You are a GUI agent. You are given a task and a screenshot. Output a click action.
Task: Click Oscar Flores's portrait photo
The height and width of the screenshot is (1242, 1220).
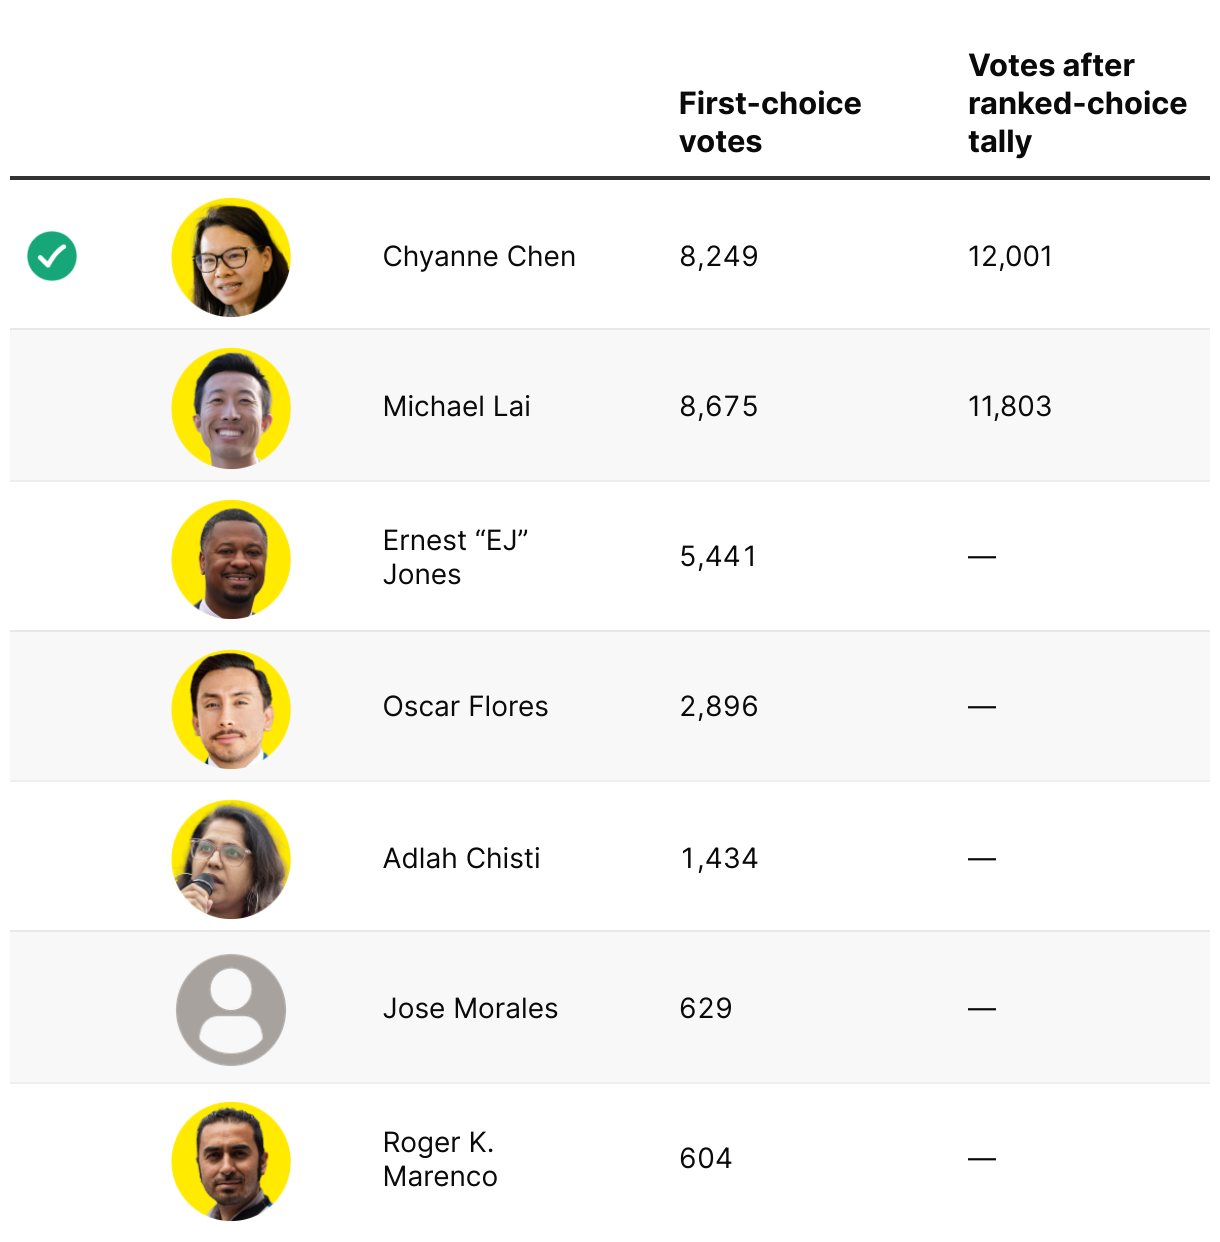point(231,709)
